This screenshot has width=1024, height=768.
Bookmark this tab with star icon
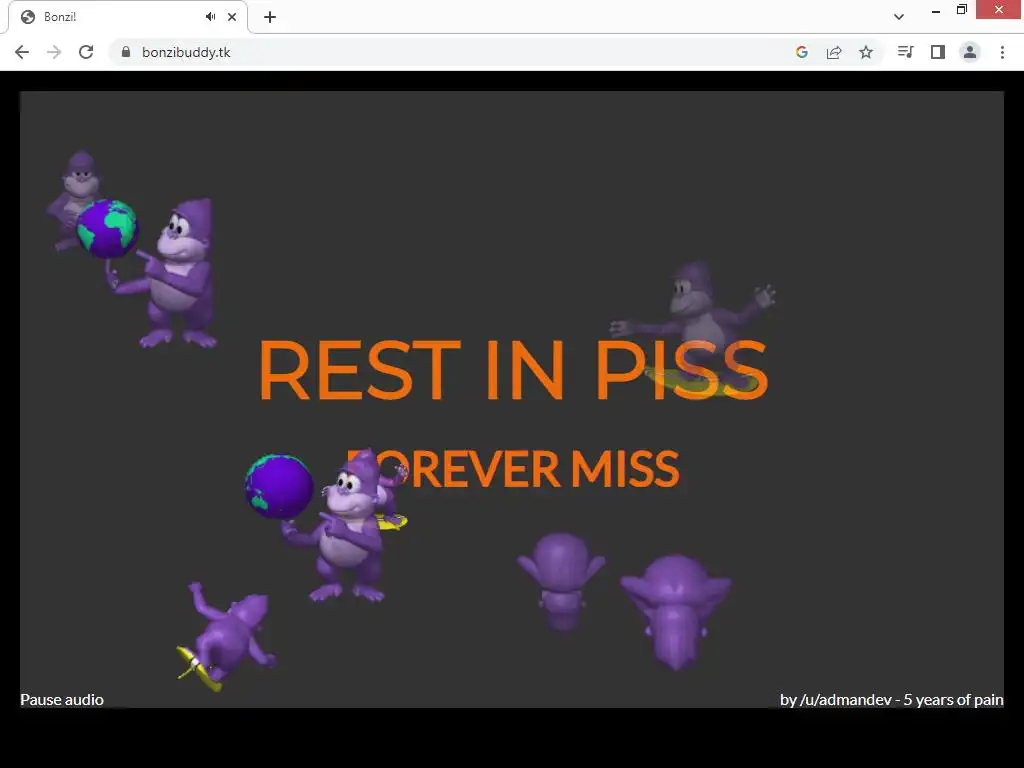tap(866, 52)
